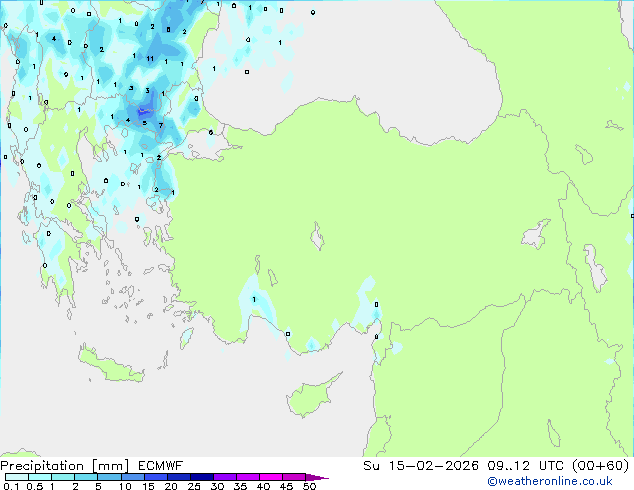Click the '(00+60)' forecast offset text
This screenshot has width=634, height=490.
coord(601,466)
